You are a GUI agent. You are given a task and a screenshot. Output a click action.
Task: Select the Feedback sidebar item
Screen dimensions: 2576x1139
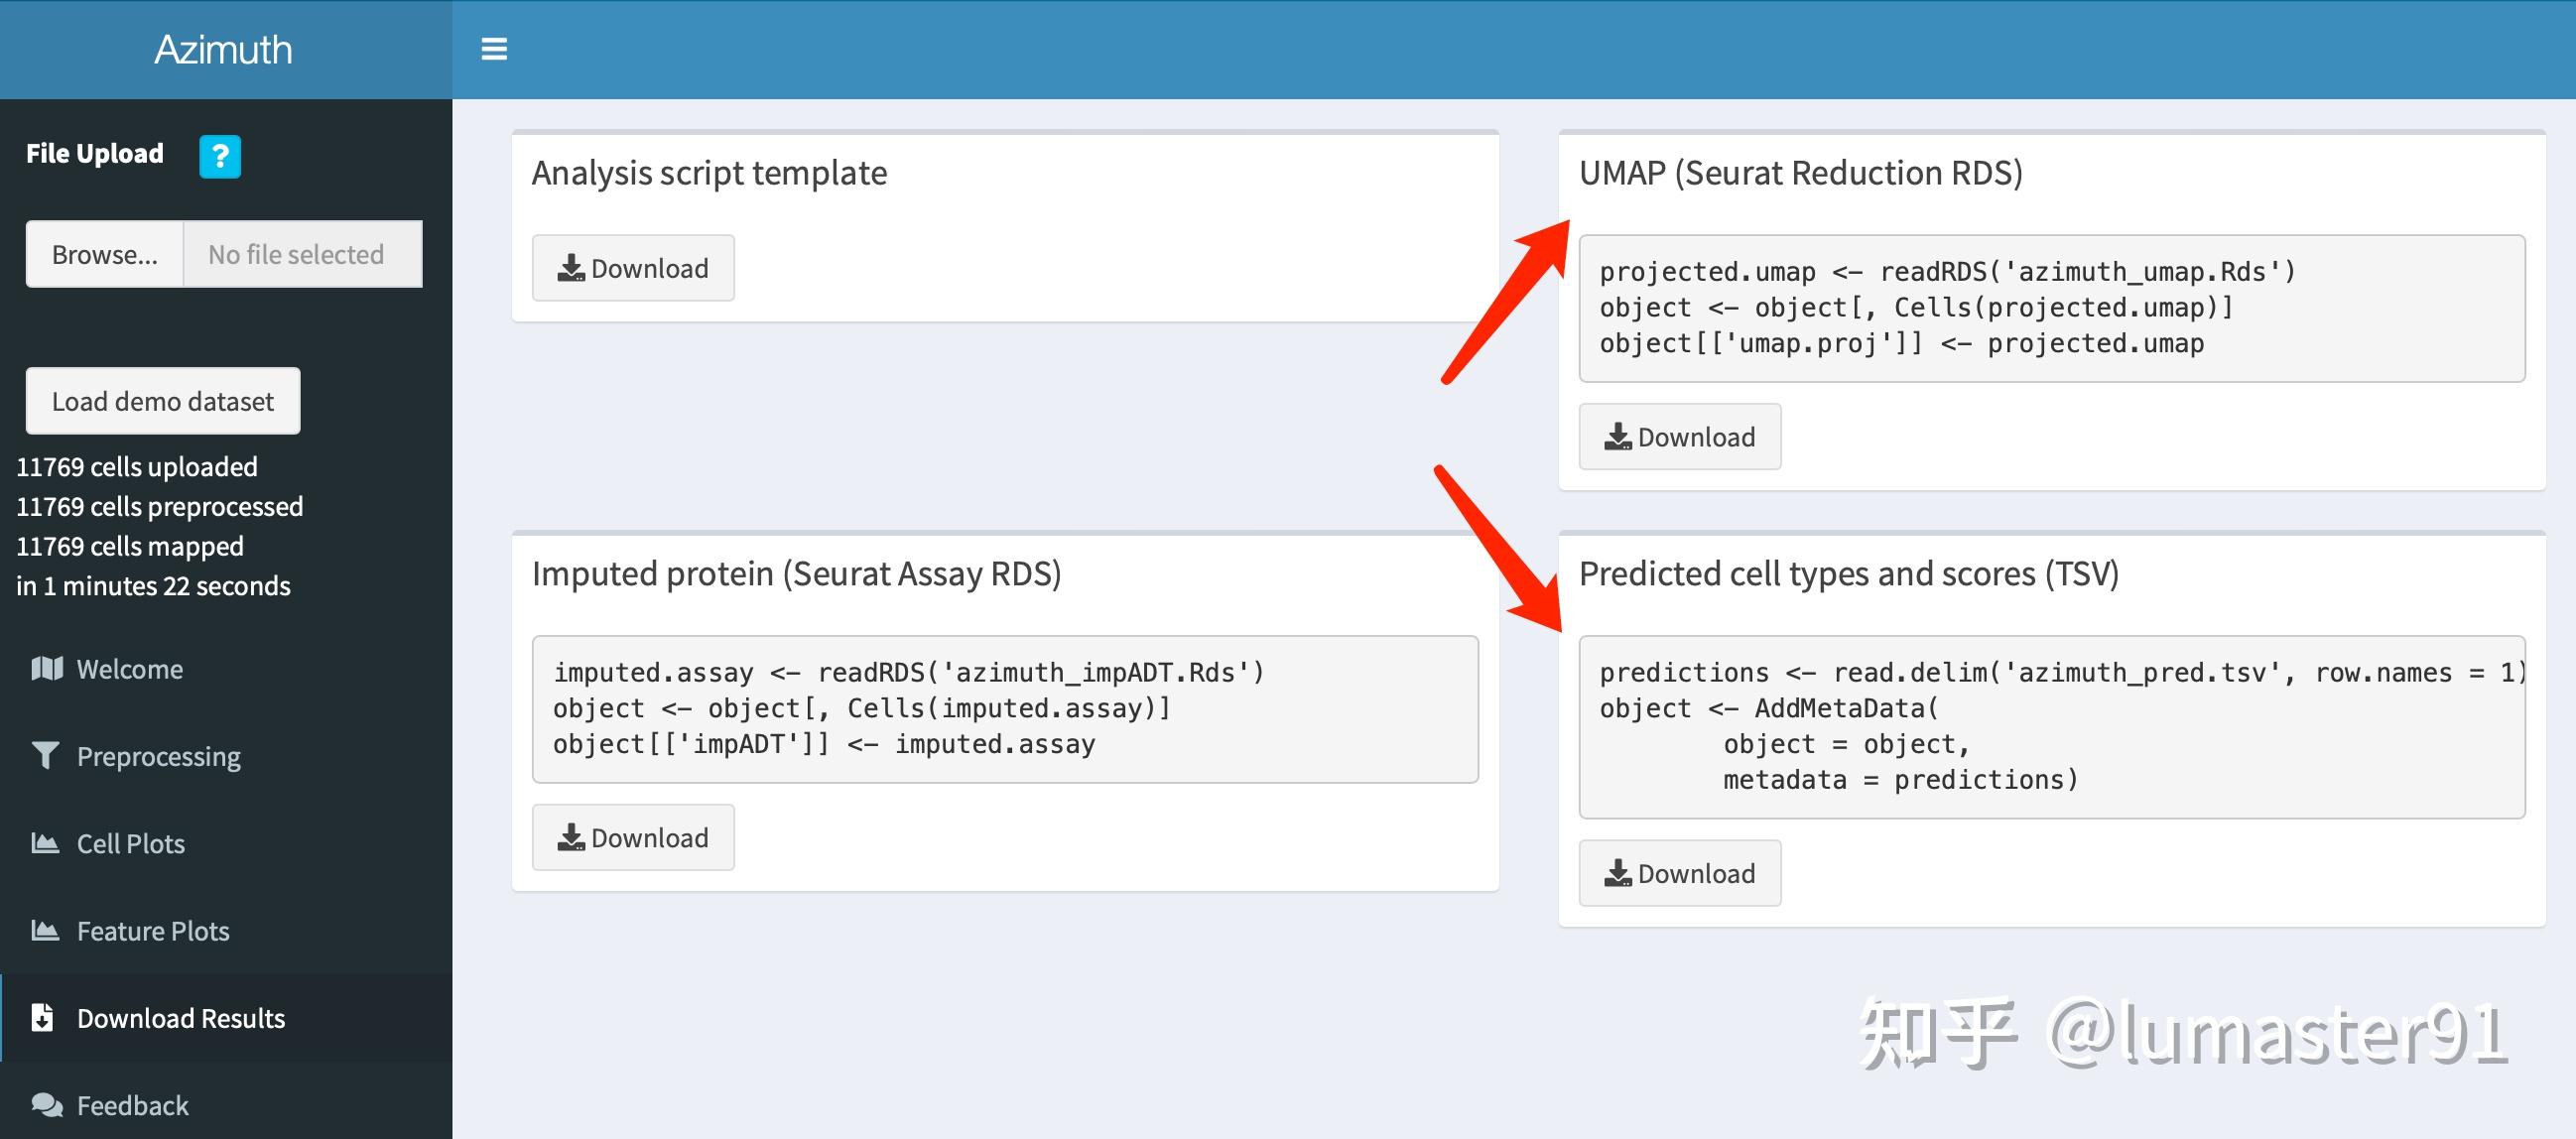(x=132, y=1105)
